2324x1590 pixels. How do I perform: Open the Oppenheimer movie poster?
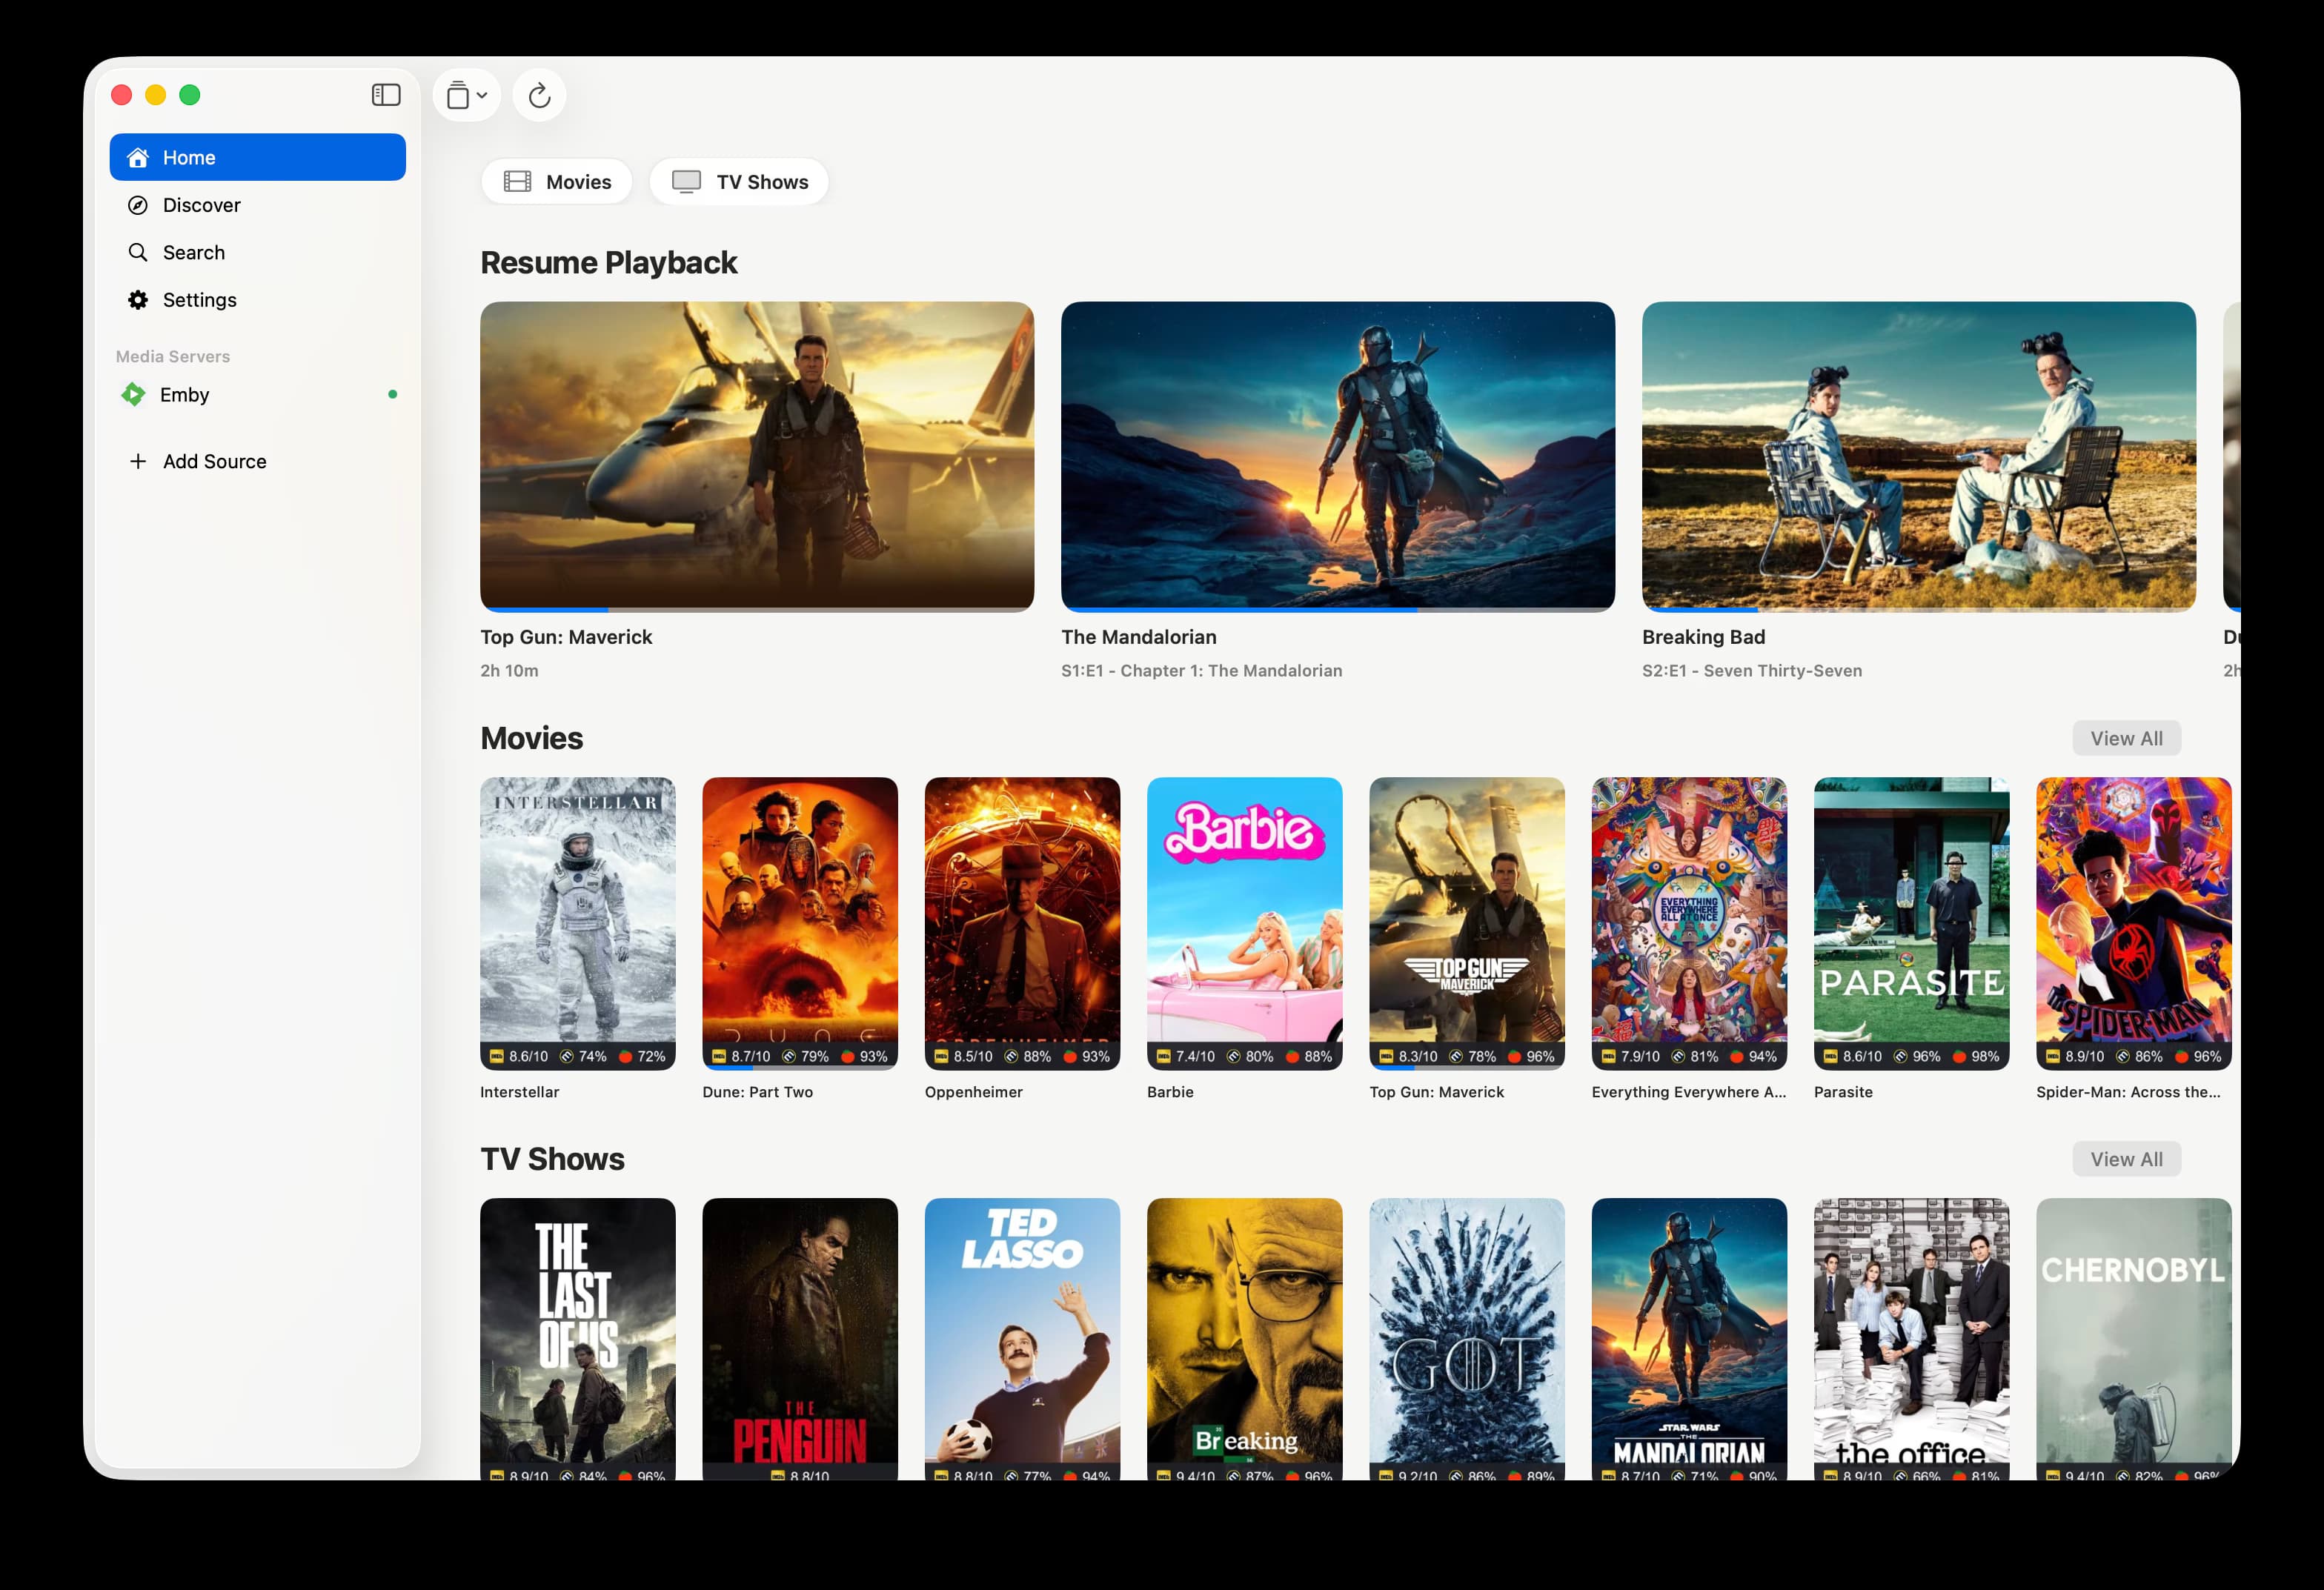pos(1022,923)
